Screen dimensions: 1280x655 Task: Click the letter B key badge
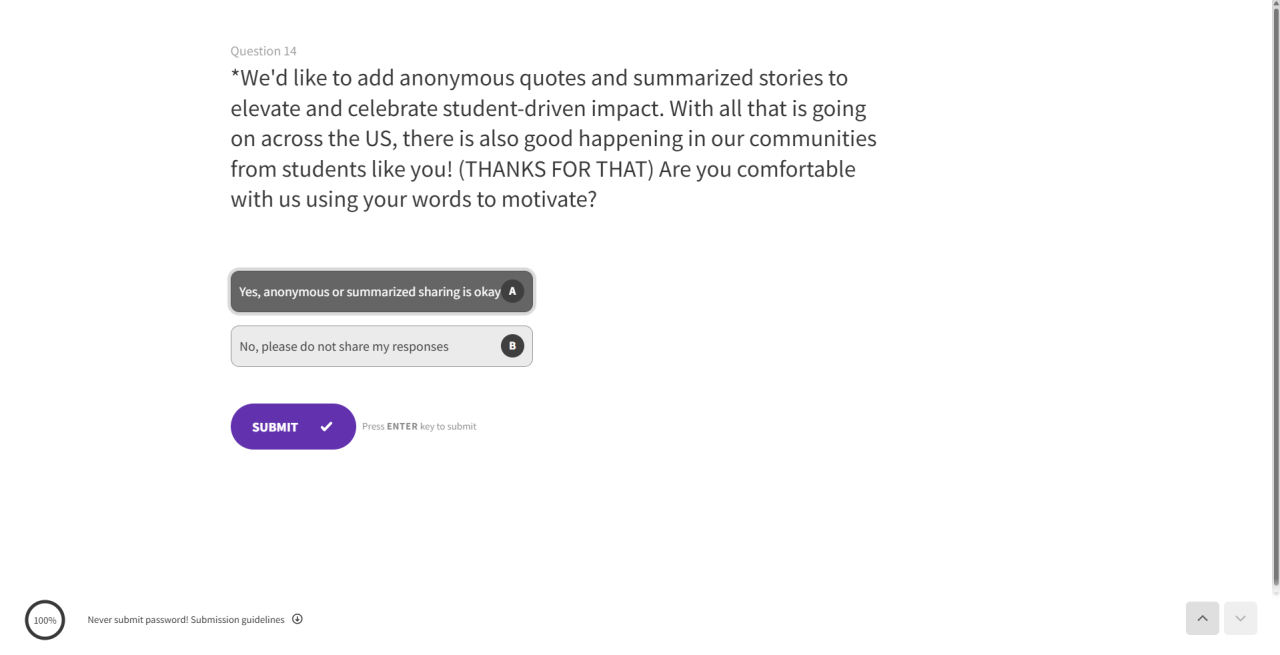512,346
